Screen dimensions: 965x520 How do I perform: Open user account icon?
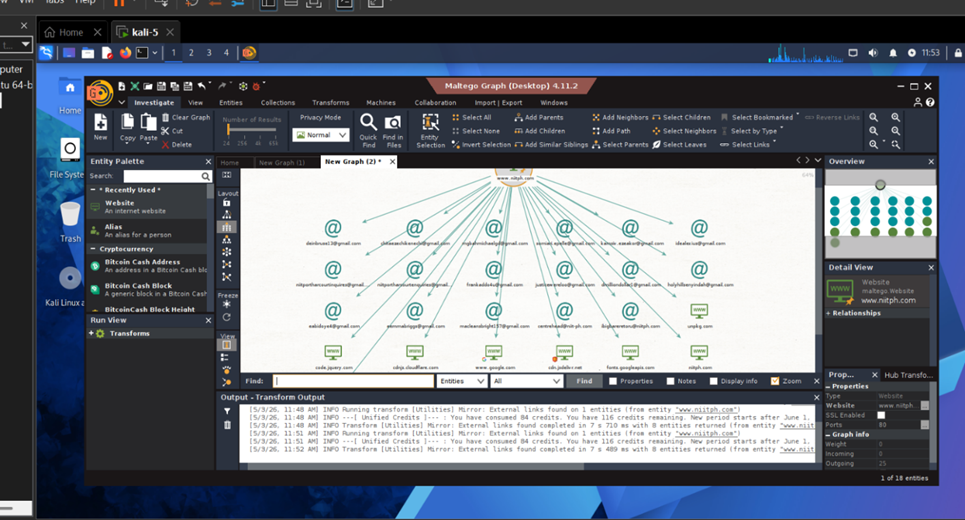918,102
